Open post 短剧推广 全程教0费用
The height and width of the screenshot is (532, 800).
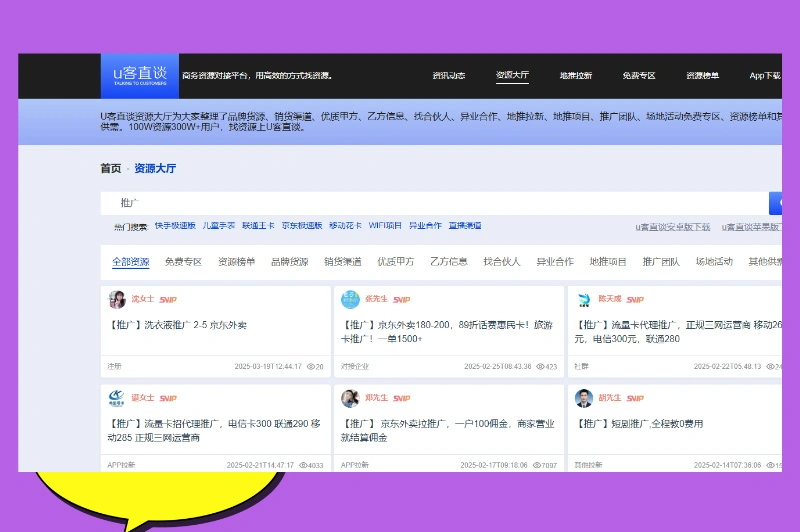(640, 424)
